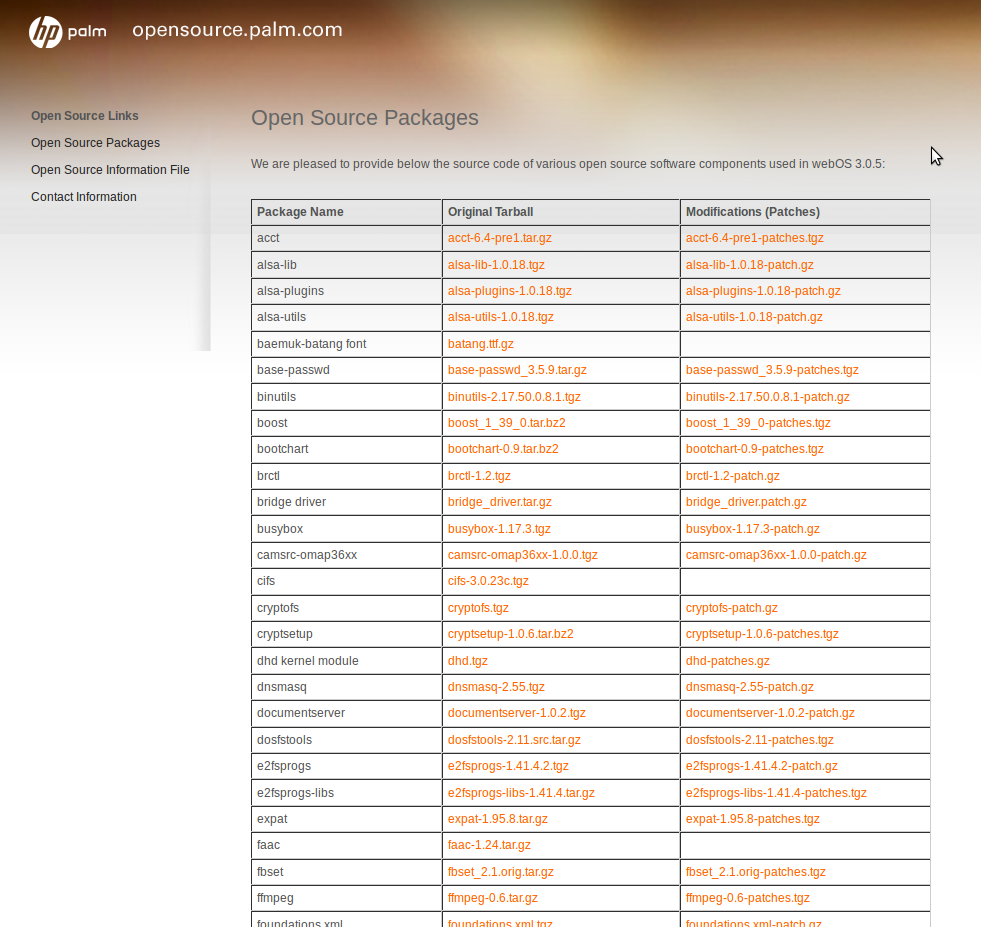Download e2fsprogs-1.41.4.2.tgz

point(508,766)
